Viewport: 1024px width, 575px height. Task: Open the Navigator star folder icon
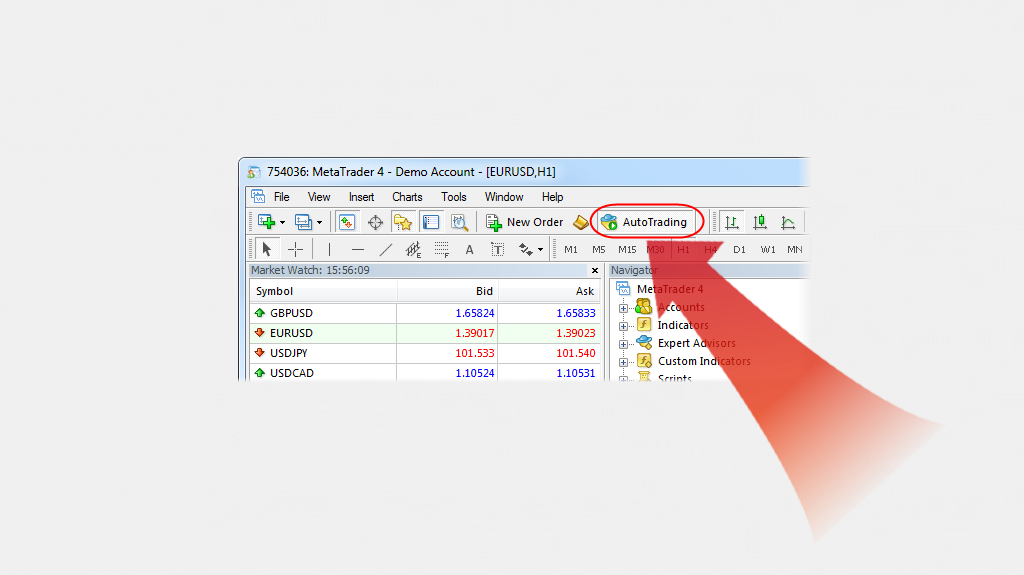403,222
